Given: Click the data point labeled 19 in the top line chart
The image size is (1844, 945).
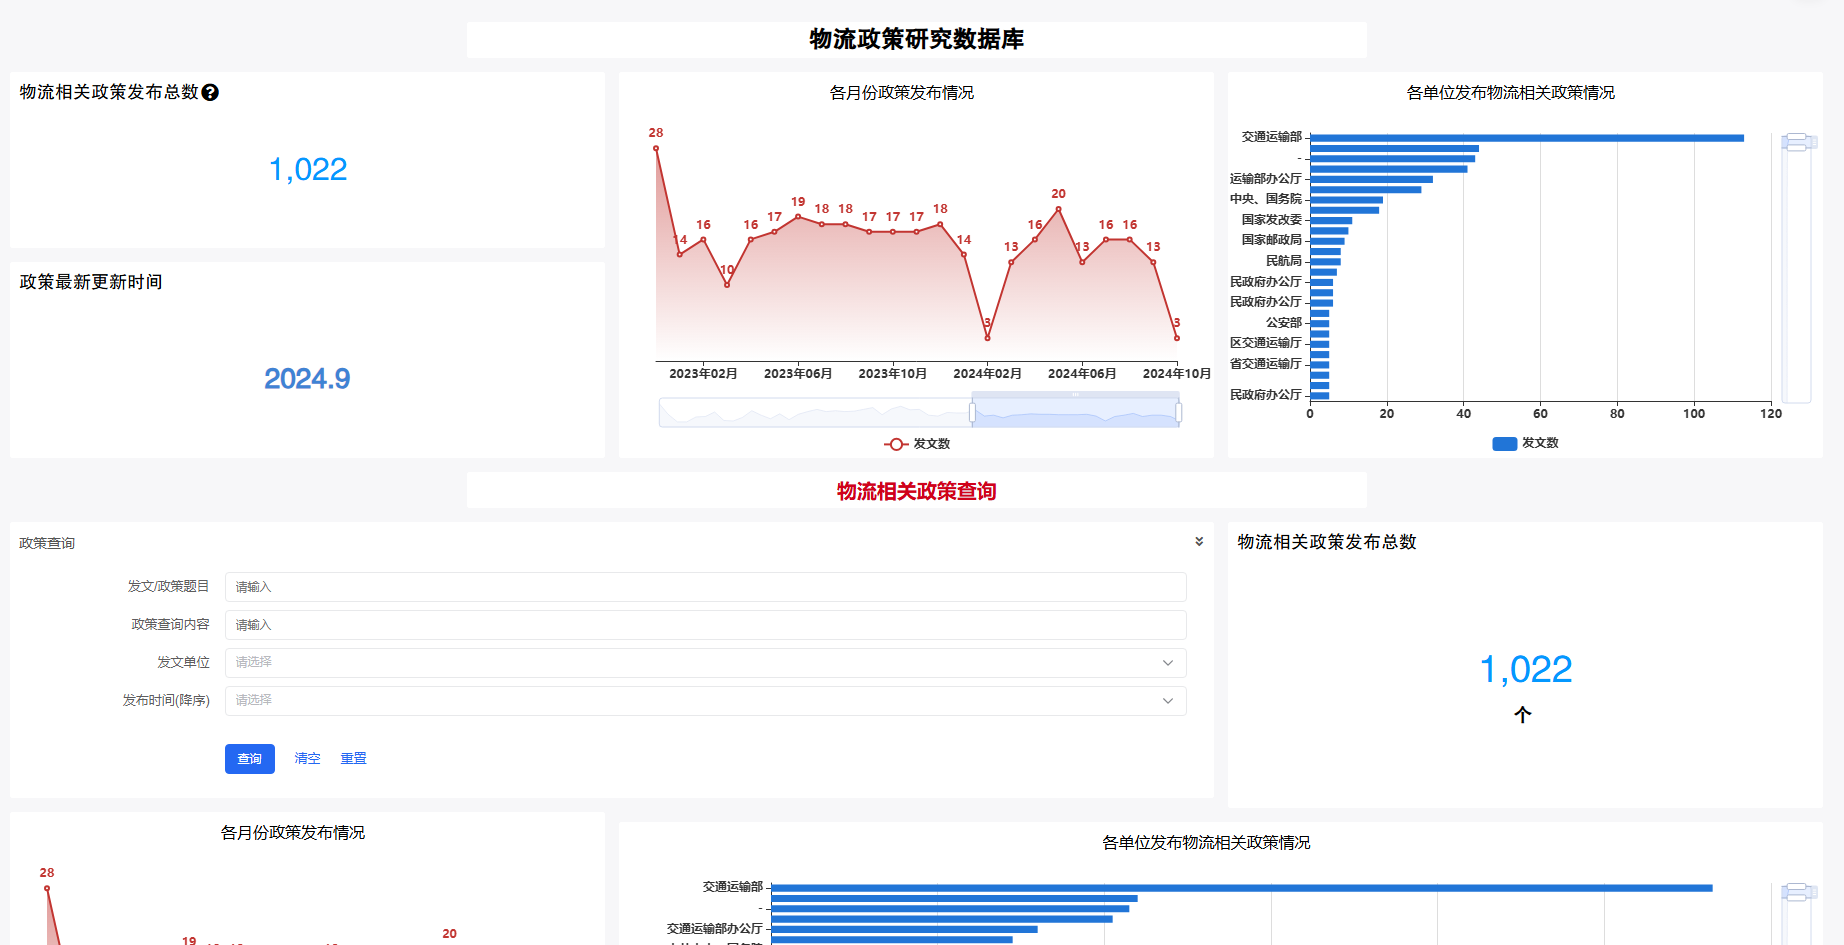Looking at the screenshot, I should point(798,216).
